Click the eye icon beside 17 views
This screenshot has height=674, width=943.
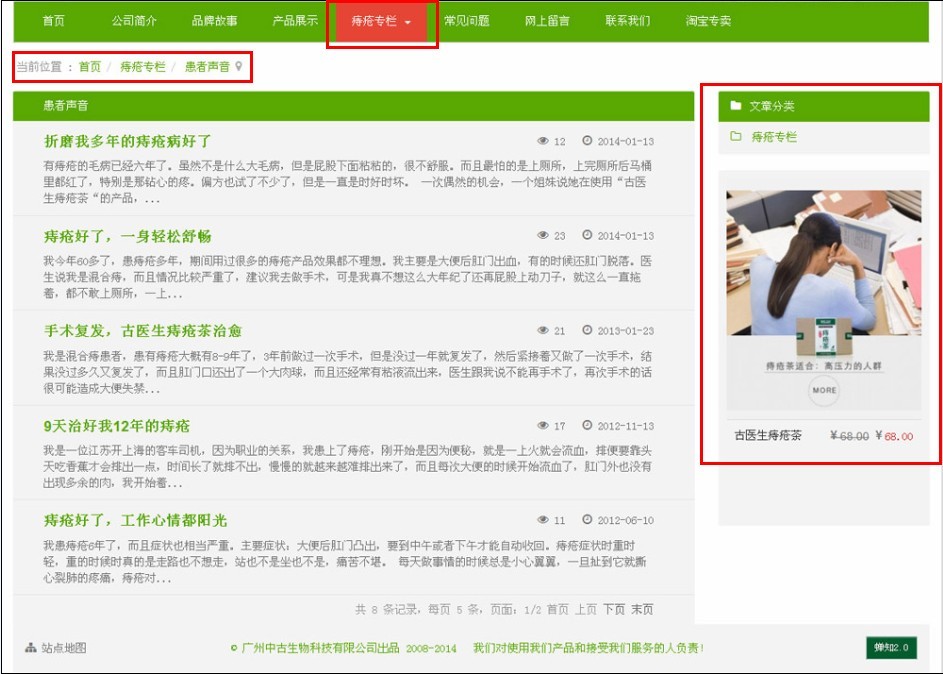click(x=542, y=426)
